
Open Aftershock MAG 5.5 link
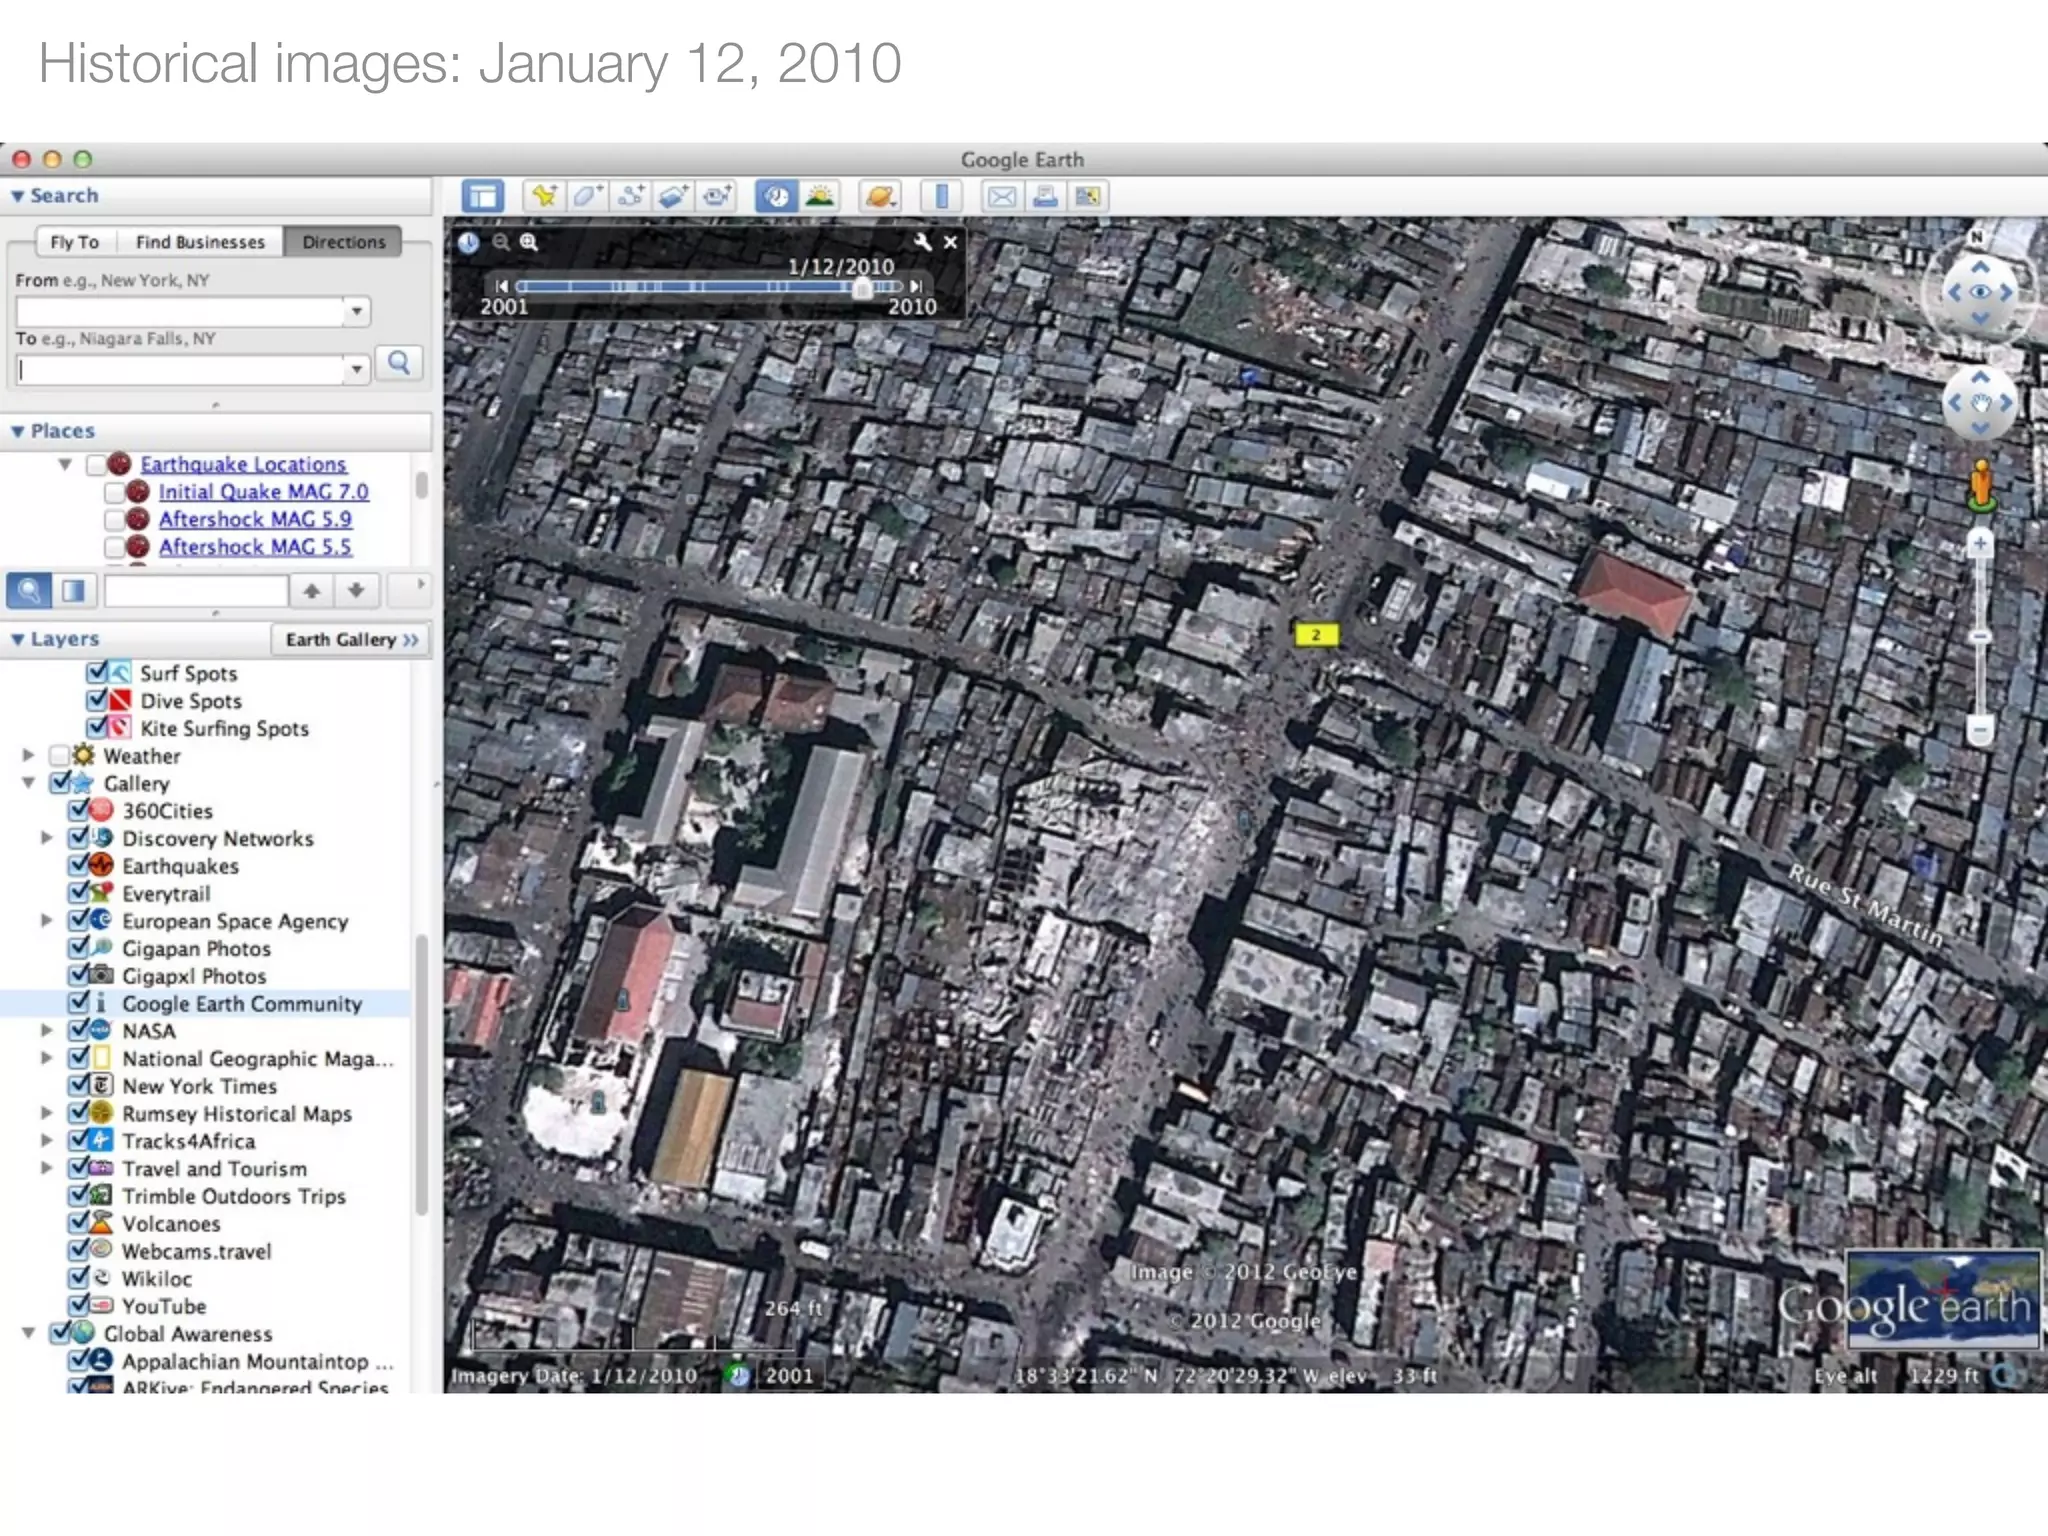[x=255, y=547]
